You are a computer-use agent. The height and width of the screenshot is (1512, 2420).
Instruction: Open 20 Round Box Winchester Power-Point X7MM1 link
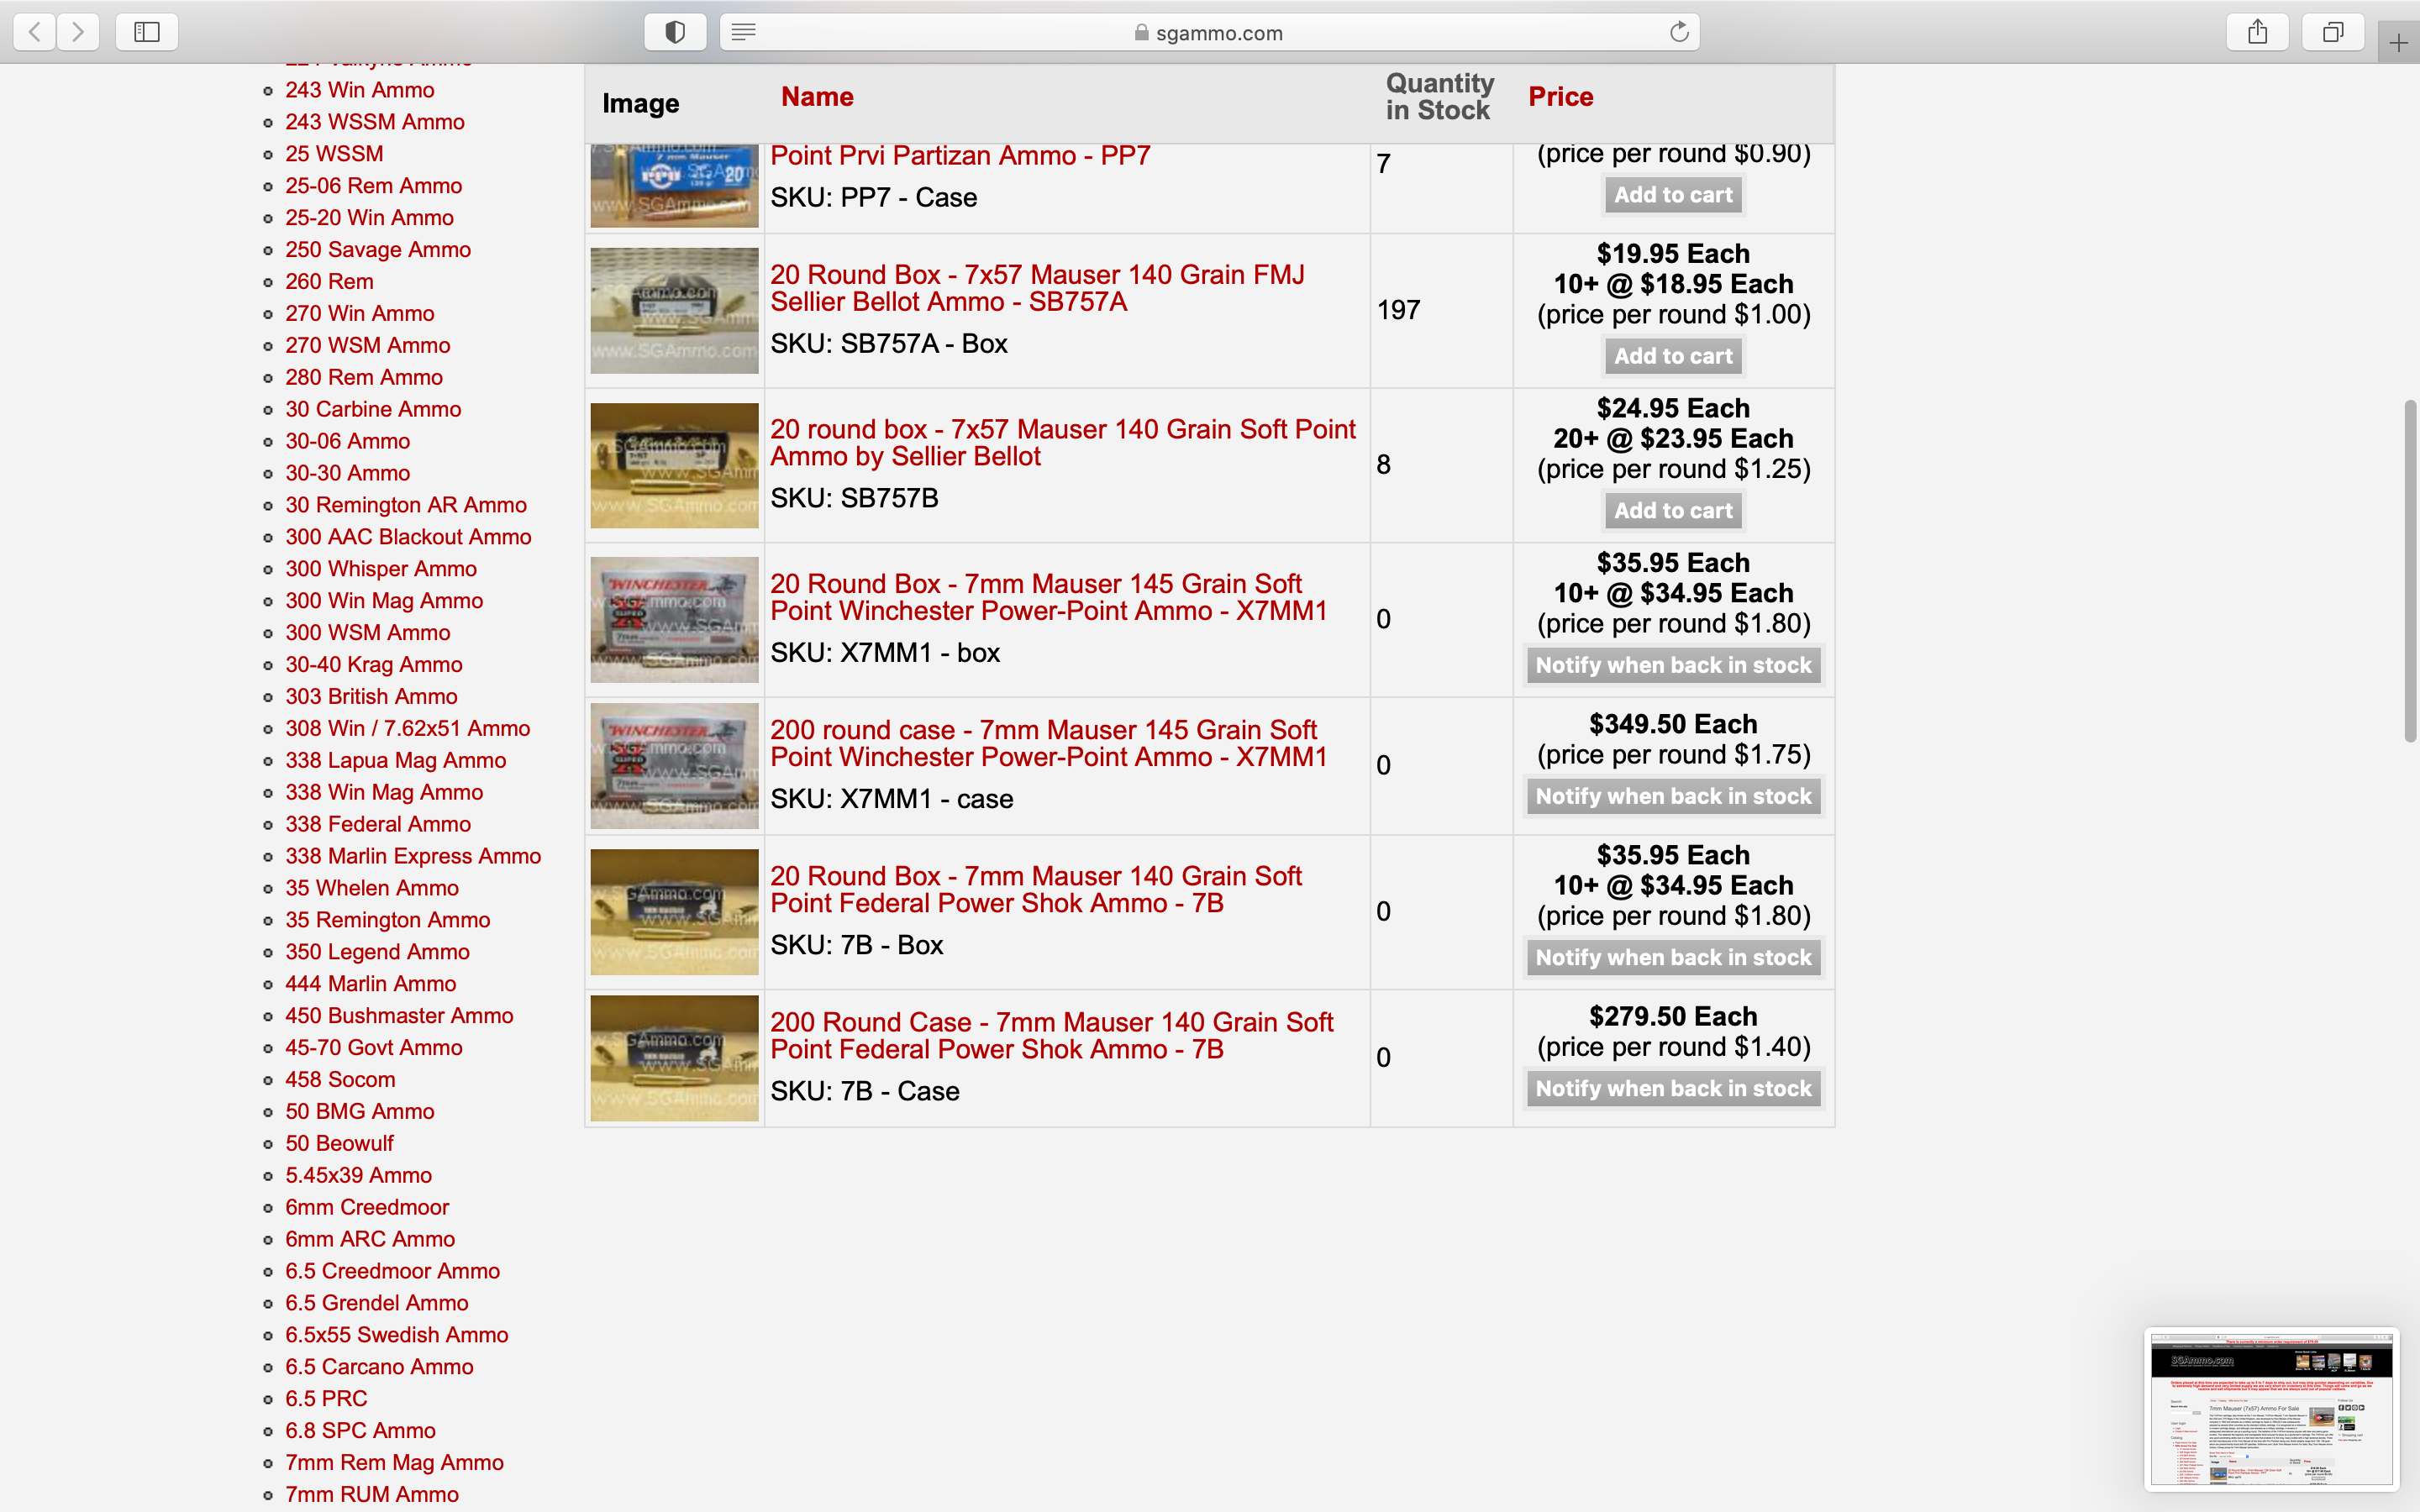[1049, 597]
